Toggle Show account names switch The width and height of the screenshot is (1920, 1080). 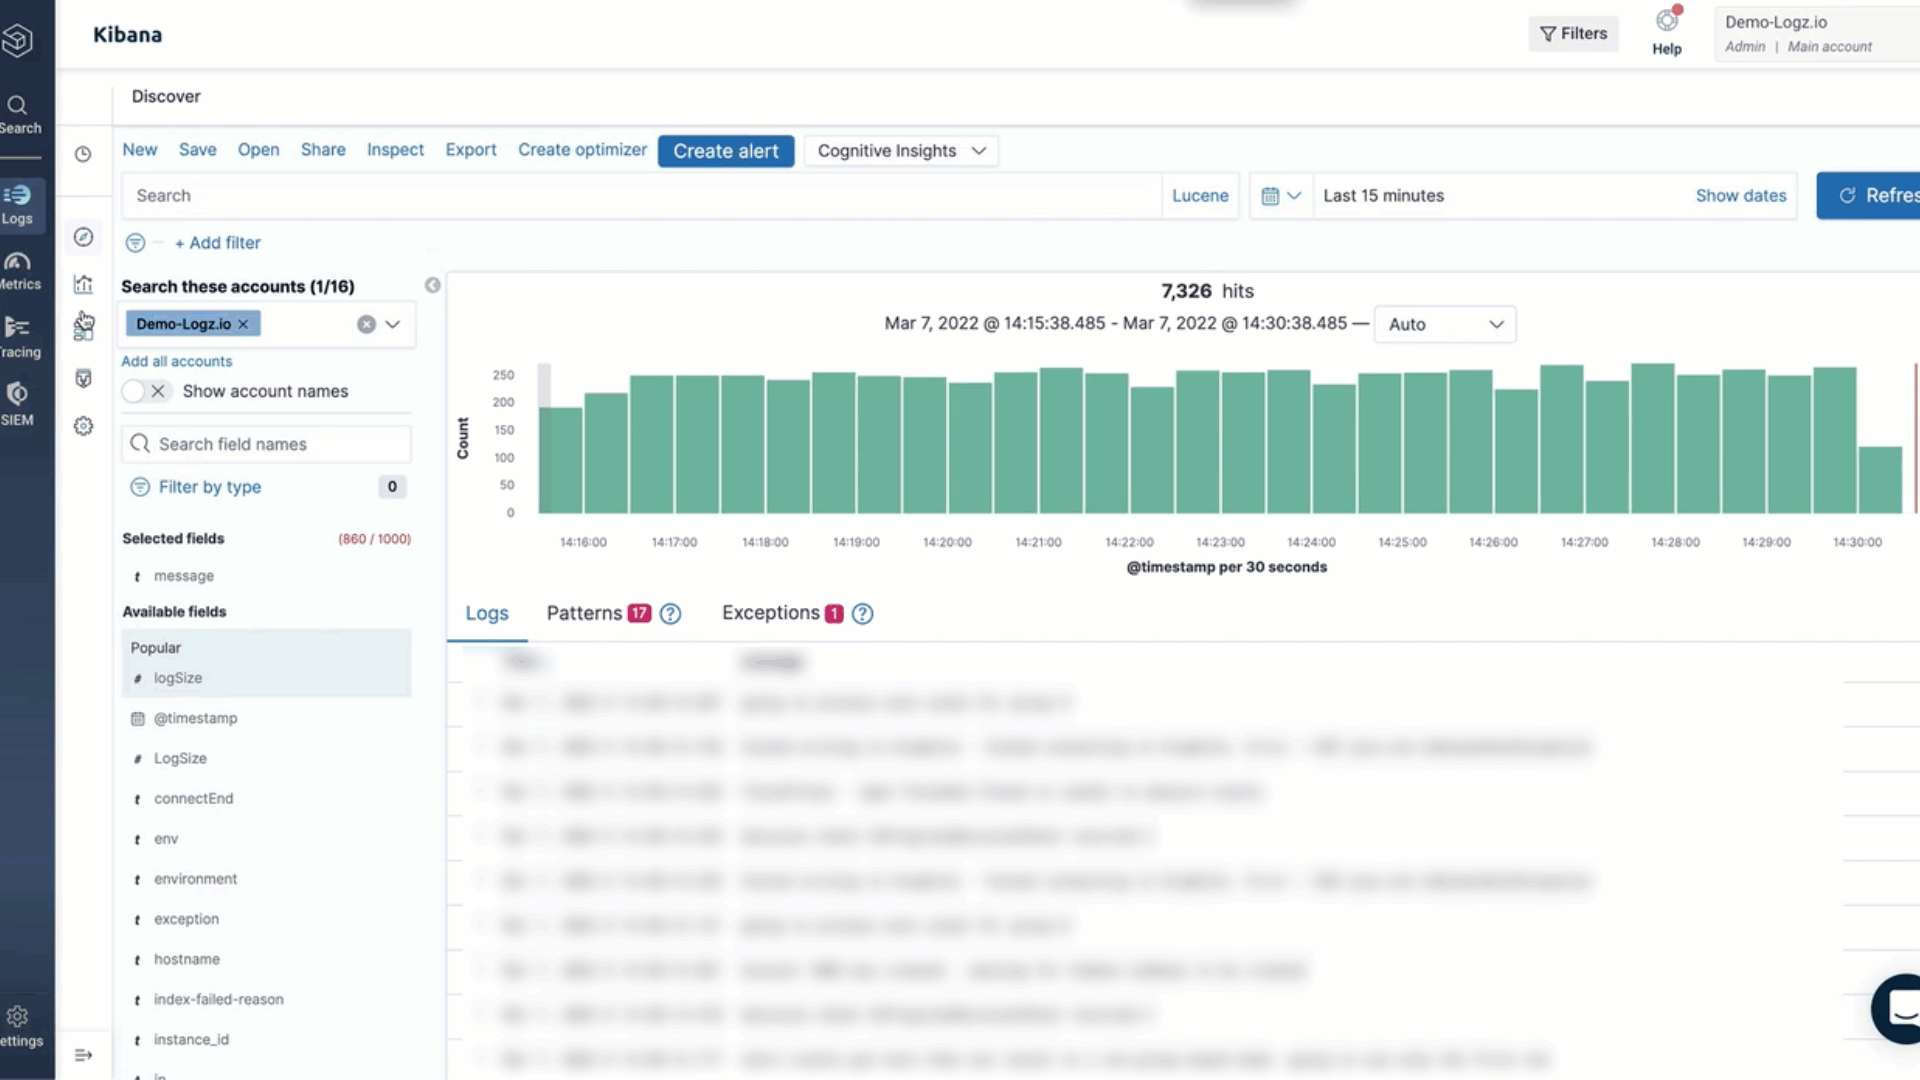[145, 392]
